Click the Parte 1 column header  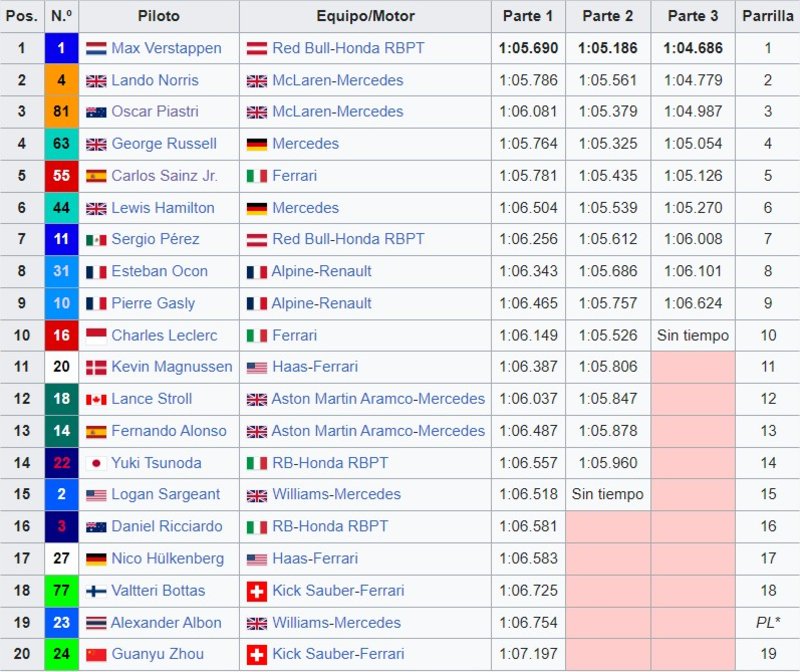click(x=528, y=16)
